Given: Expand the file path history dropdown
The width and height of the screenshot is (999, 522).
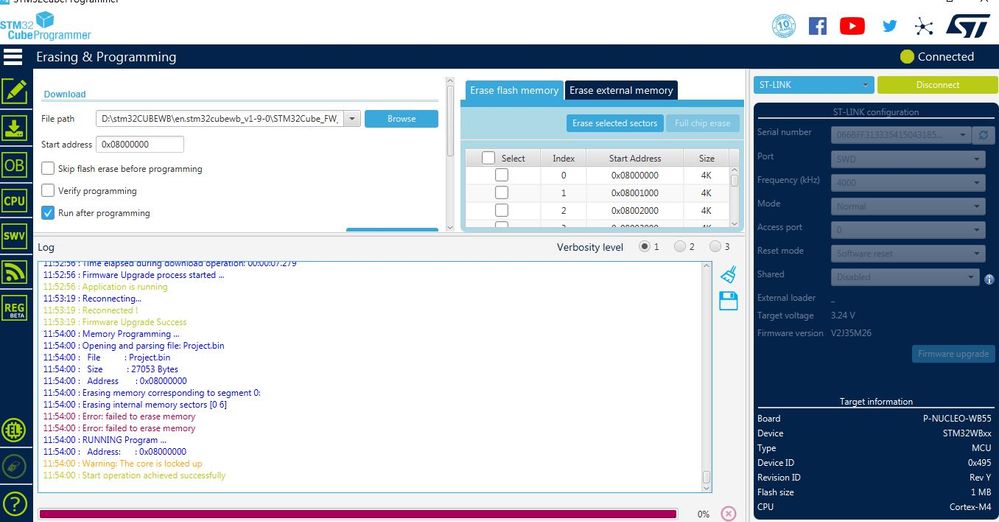Looking at the screenshot, I should pos(352,119).
